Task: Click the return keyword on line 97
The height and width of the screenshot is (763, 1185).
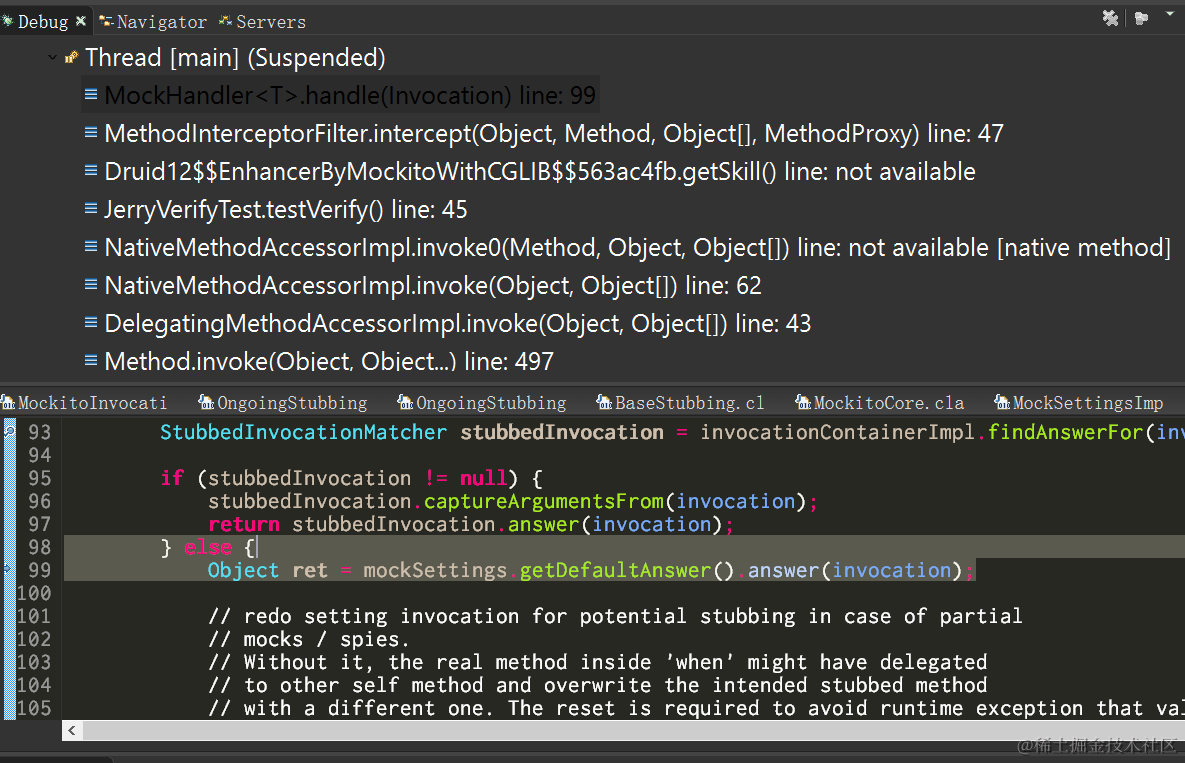Action: [244, 524]
